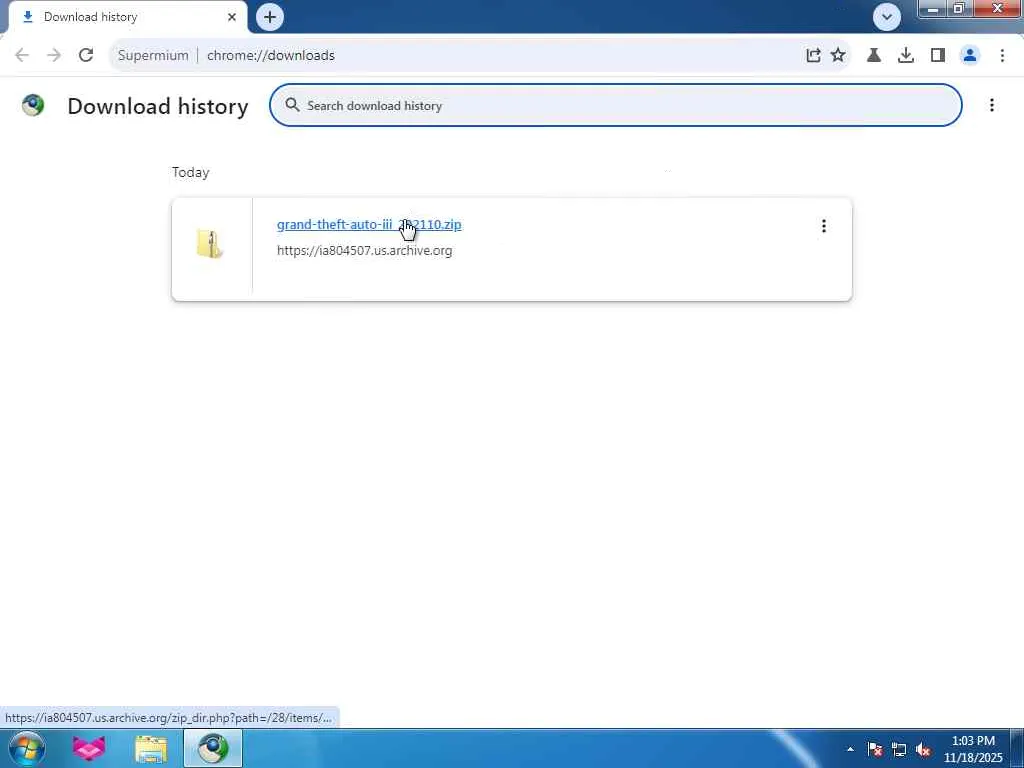Show hidden system tray icons
The width and height of the screenshot is (1024, 768).
pos(850,749)
